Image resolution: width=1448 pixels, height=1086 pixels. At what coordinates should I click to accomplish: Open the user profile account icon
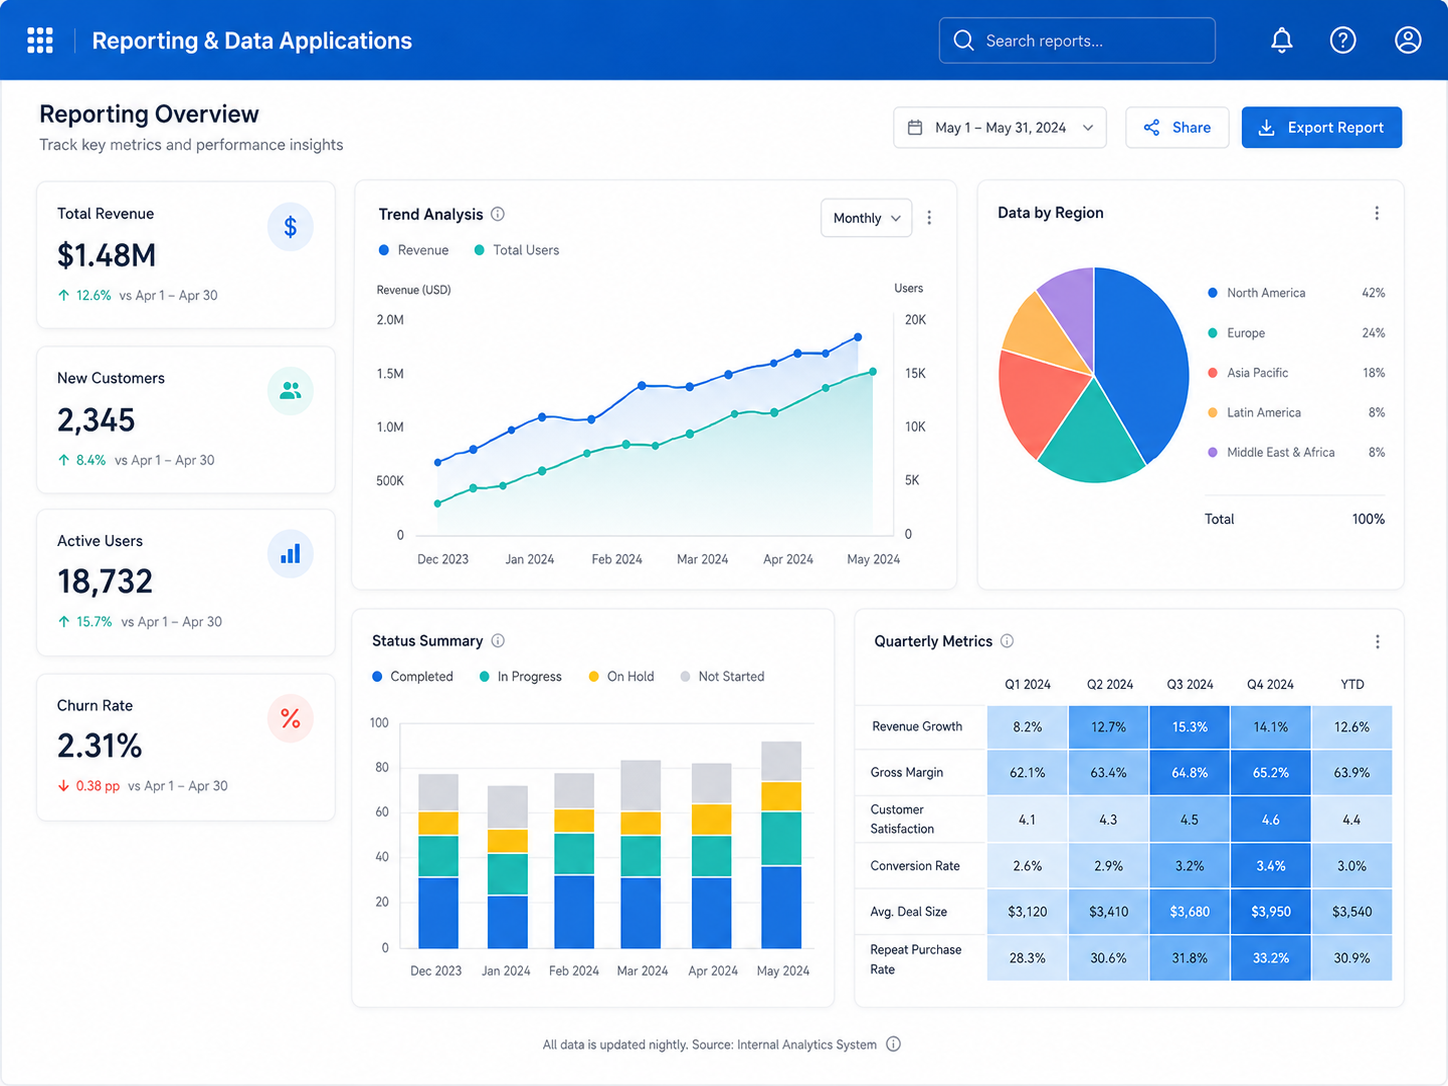(x=1408, y=40)
